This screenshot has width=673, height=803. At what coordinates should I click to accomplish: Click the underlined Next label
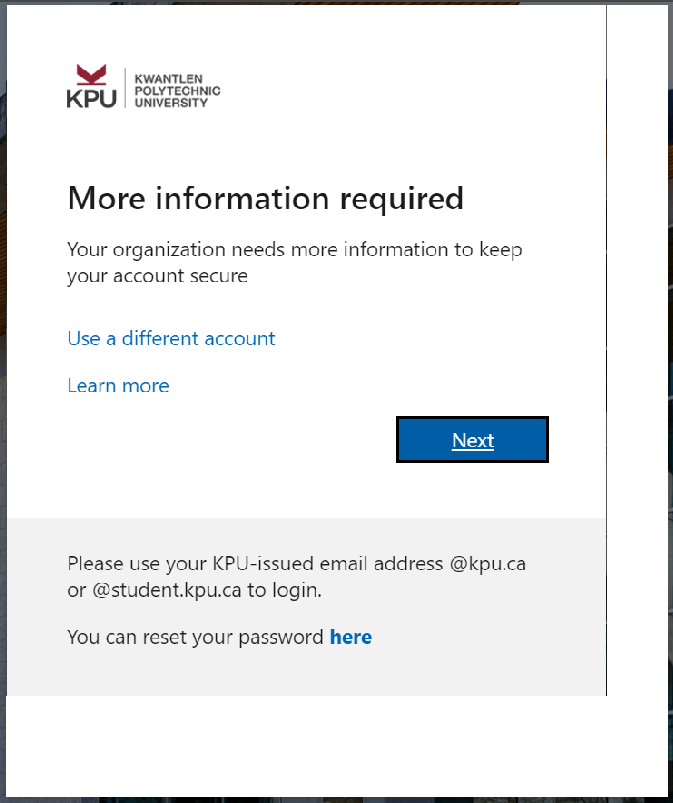click(472, 439)
